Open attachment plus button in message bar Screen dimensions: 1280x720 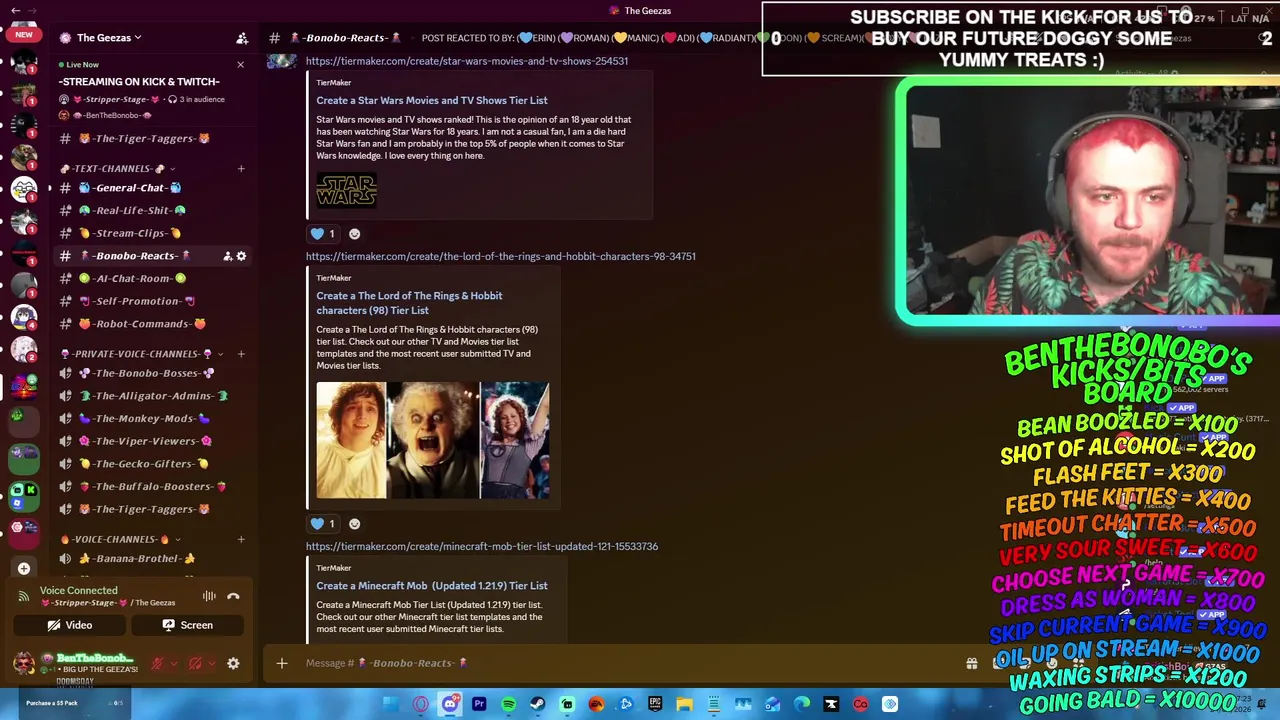point(282,663)
